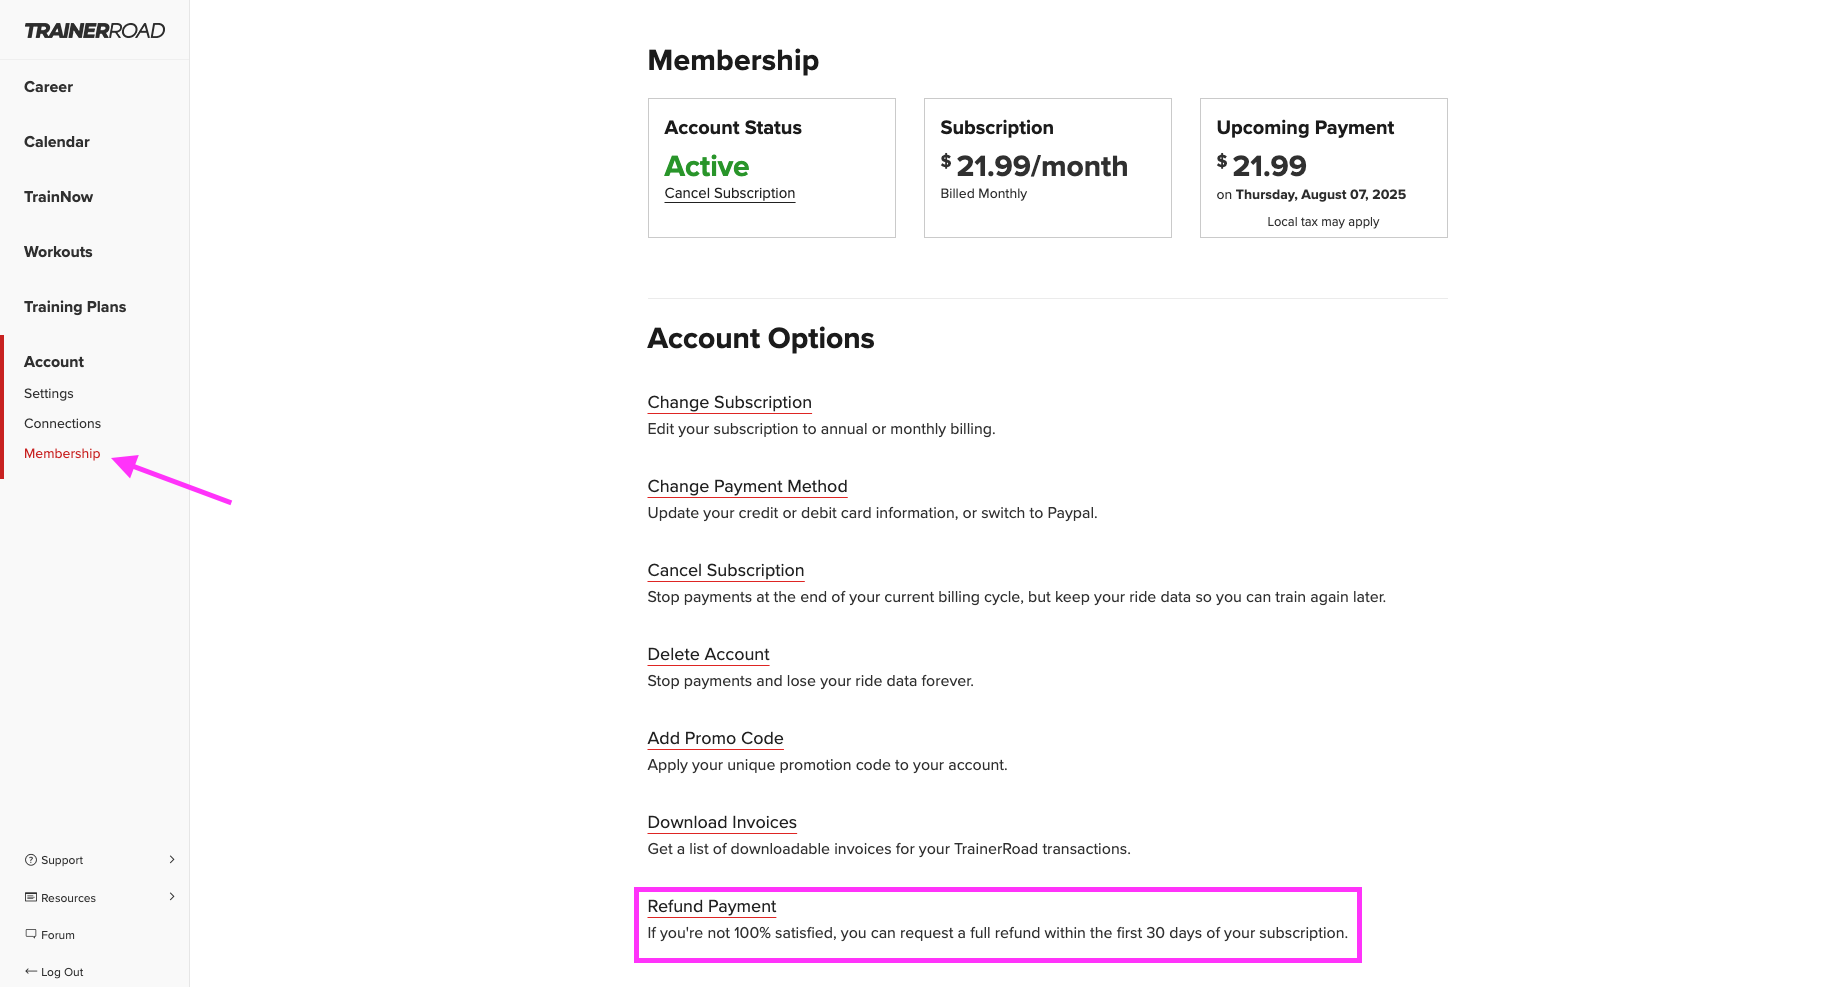The height and width of the screenshot is (987, 1837).
Task: Click the Delete Account link
Action: pos(708,654)
